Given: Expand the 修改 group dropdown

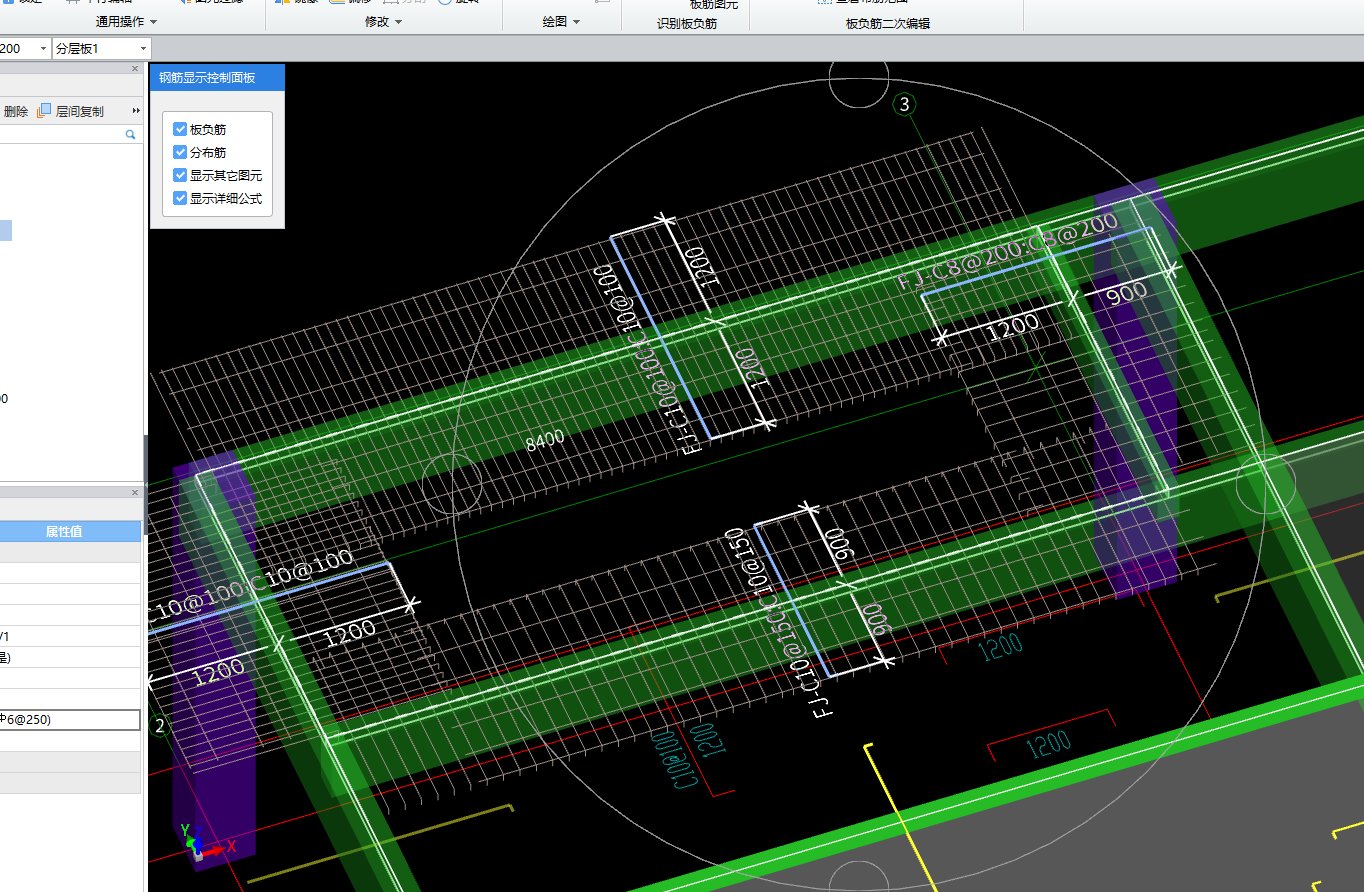Looking at the screenshot, I should [384, 22].
